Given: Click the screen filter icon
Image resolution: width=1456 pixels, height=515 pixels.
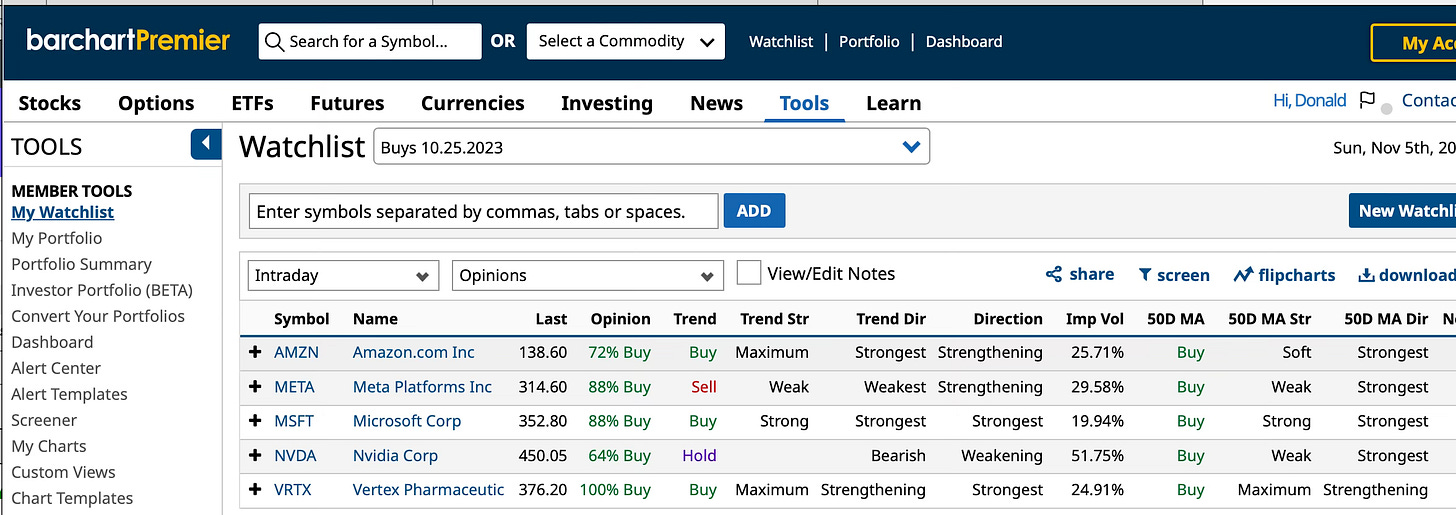Looking at the screenshot, I should tap(1145, 275).
